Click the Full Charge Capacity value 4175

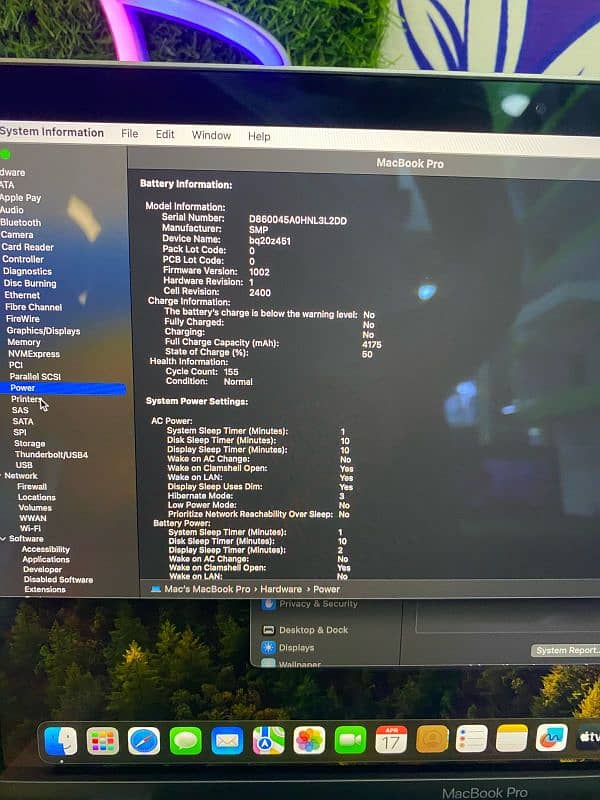(x=372, y=344)
